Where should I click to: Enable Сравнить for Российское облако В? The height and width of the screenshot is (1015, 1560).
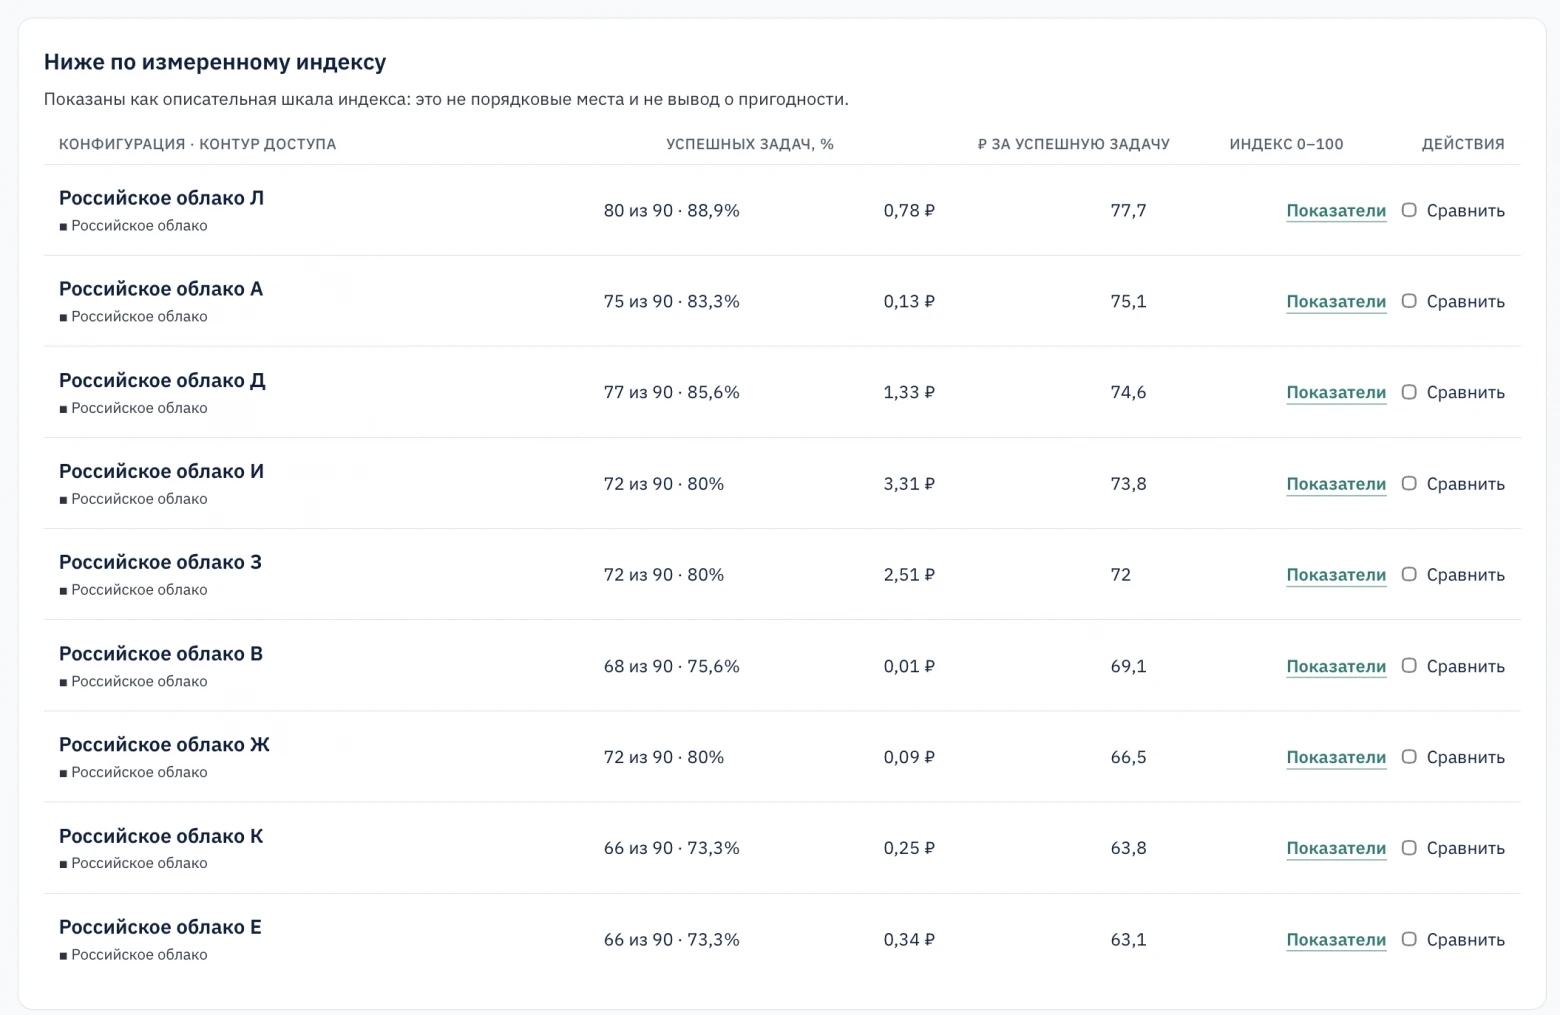pyautogui.click(x=1409, y=666)
